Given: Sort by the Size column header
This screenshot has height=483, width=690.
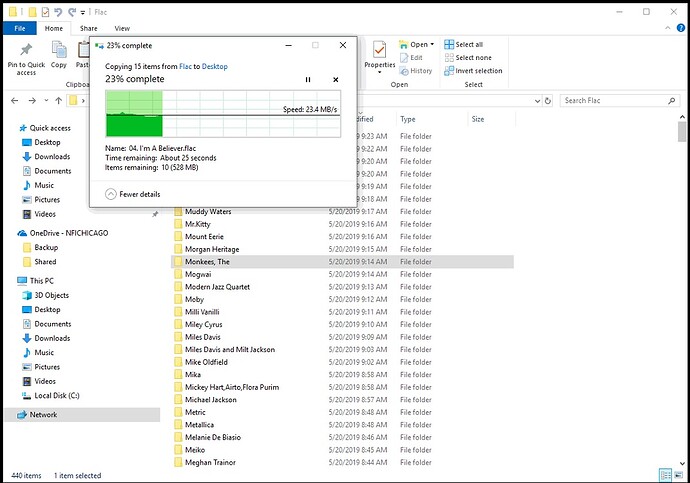Looking at the screenshot, I should pos(478,119).
